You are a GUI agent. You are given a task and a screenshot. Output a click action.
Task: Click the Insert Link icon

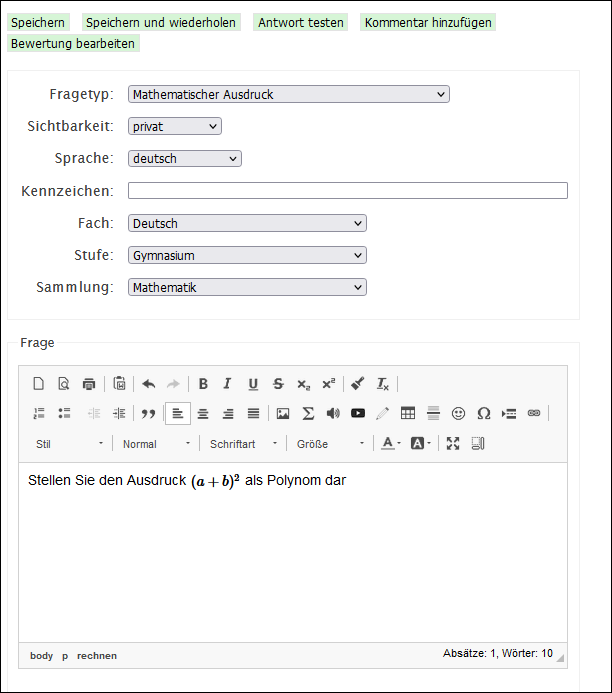click(x=534, y=413)
